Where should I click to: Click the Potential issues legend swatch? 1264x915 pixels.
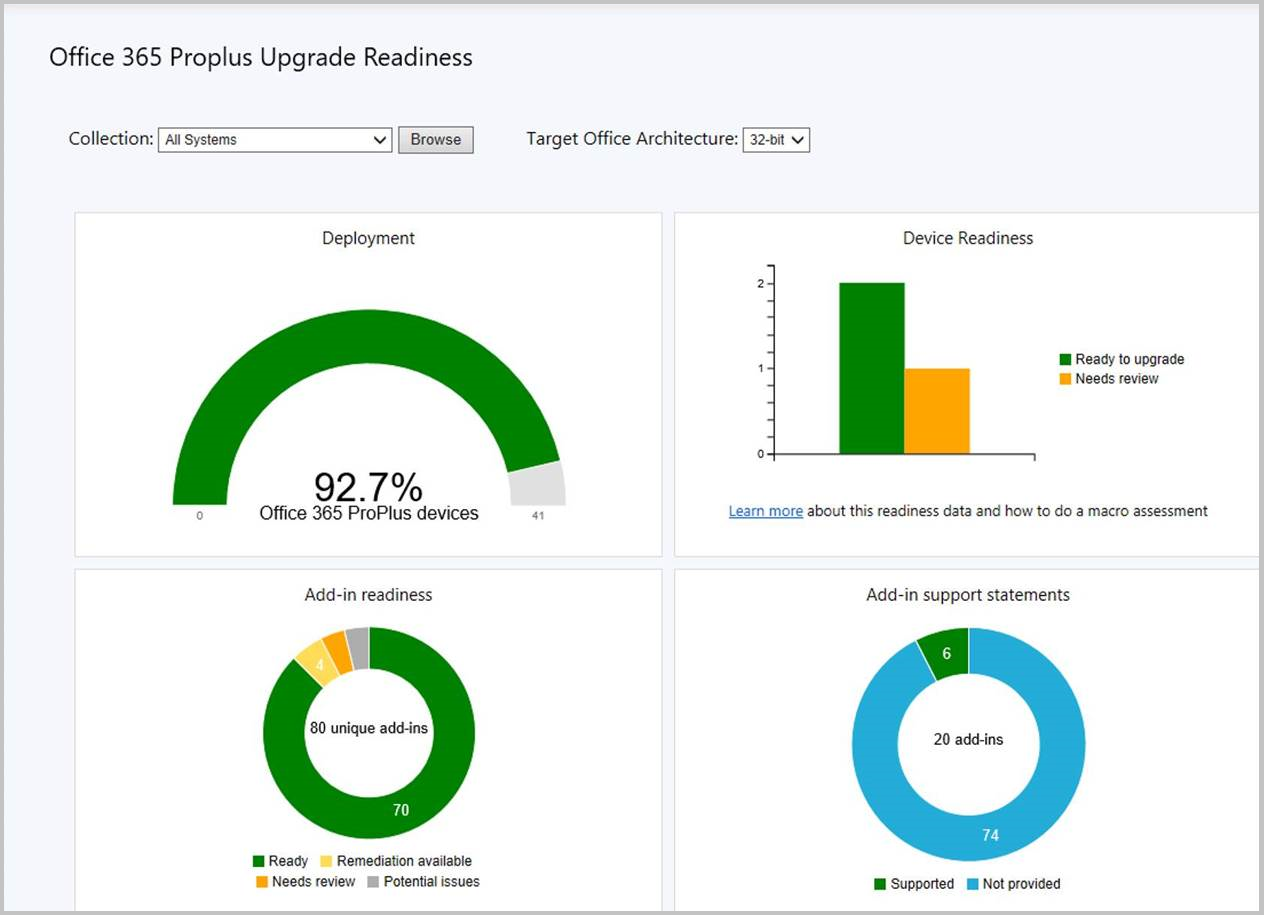[373, 882]
